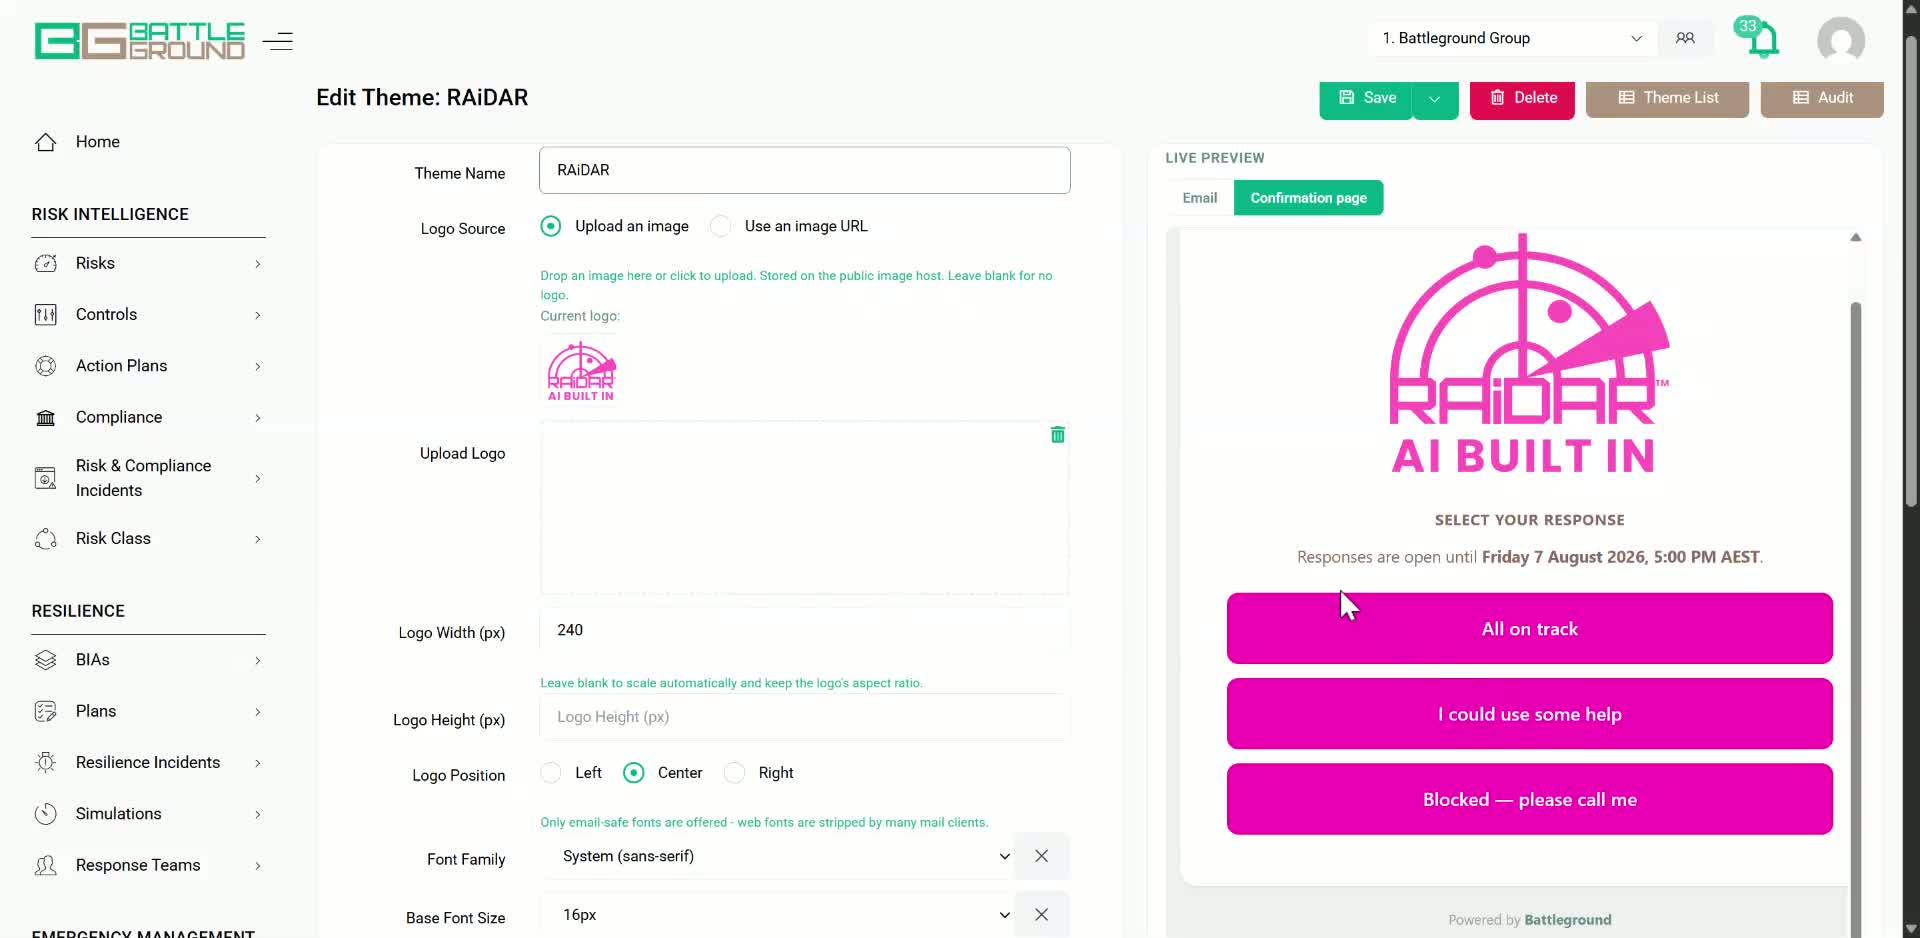The height and width of the screenshot is (938, 1920).
Task: Click the Home house icon
Action: (46, 142)
